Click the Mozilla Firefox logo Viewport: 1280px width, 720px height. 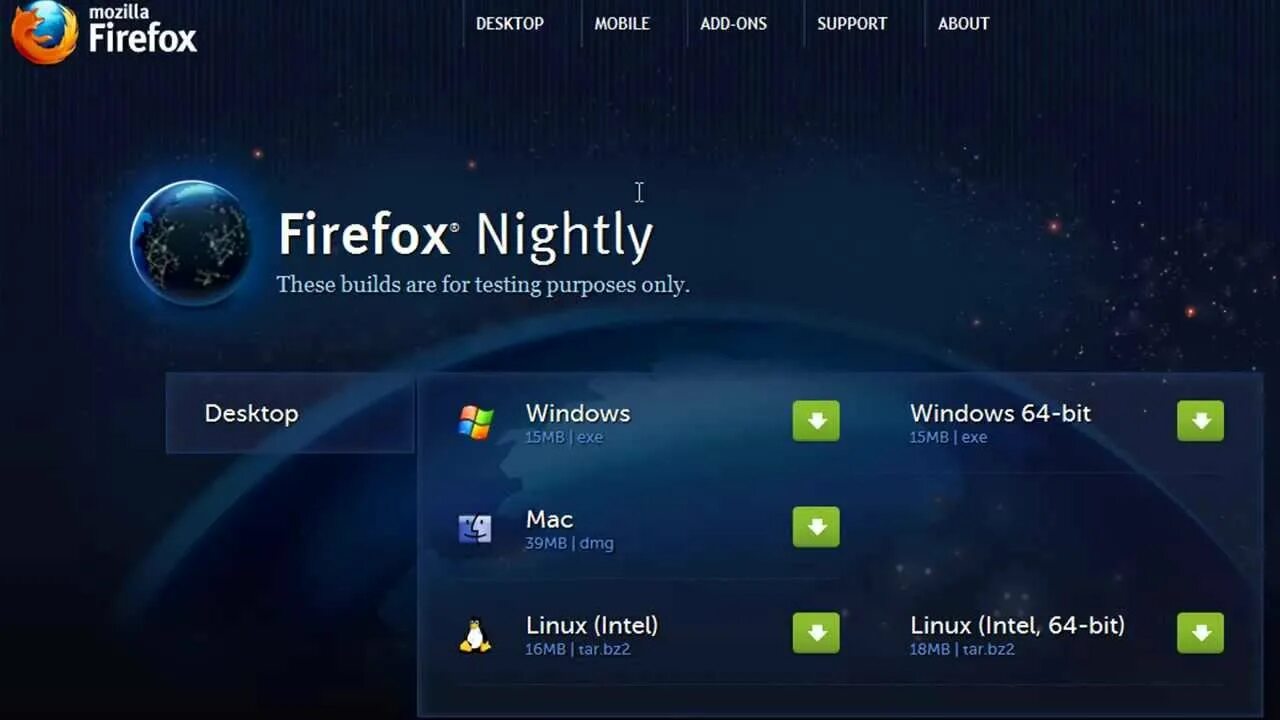104,32
